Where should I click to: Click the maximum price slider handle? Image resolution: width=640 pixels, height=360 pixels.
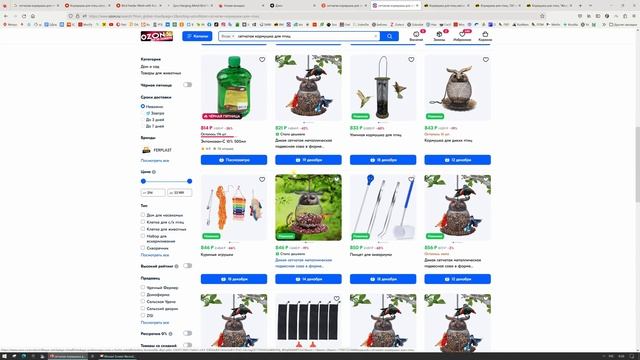coord(189,181)
